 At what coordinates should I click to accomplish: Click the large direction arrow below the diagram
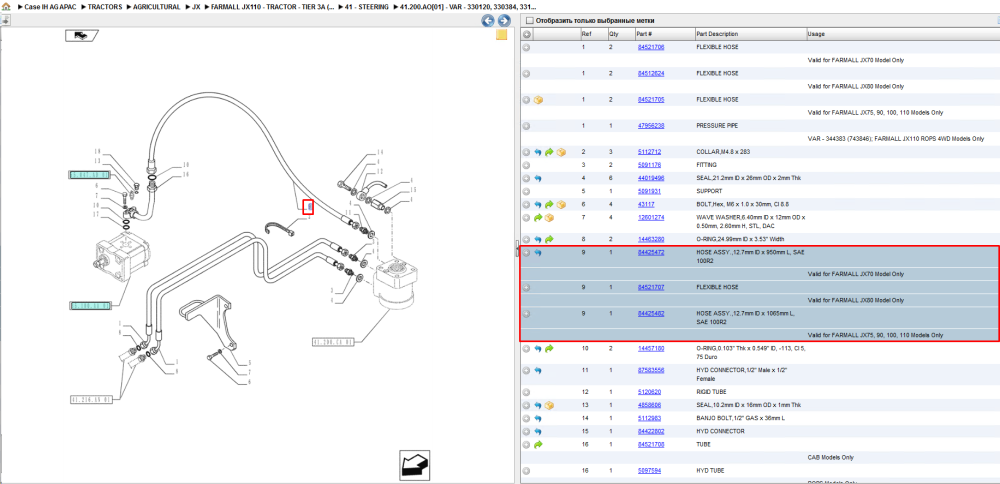tap(416, 464)
